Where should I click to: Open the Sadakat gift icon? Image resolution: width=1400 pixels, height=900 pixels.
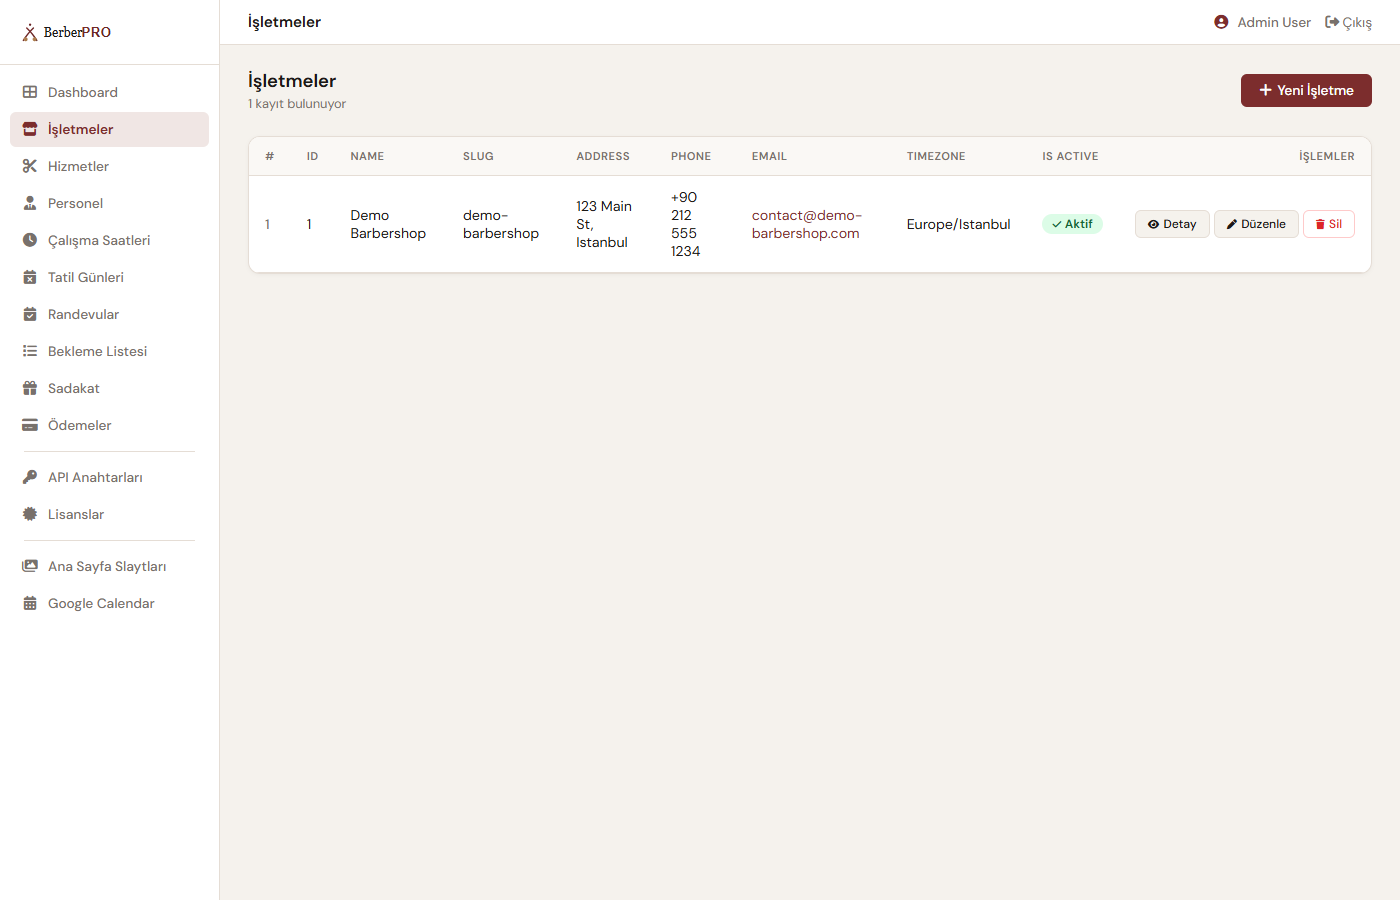click(30, 388)
